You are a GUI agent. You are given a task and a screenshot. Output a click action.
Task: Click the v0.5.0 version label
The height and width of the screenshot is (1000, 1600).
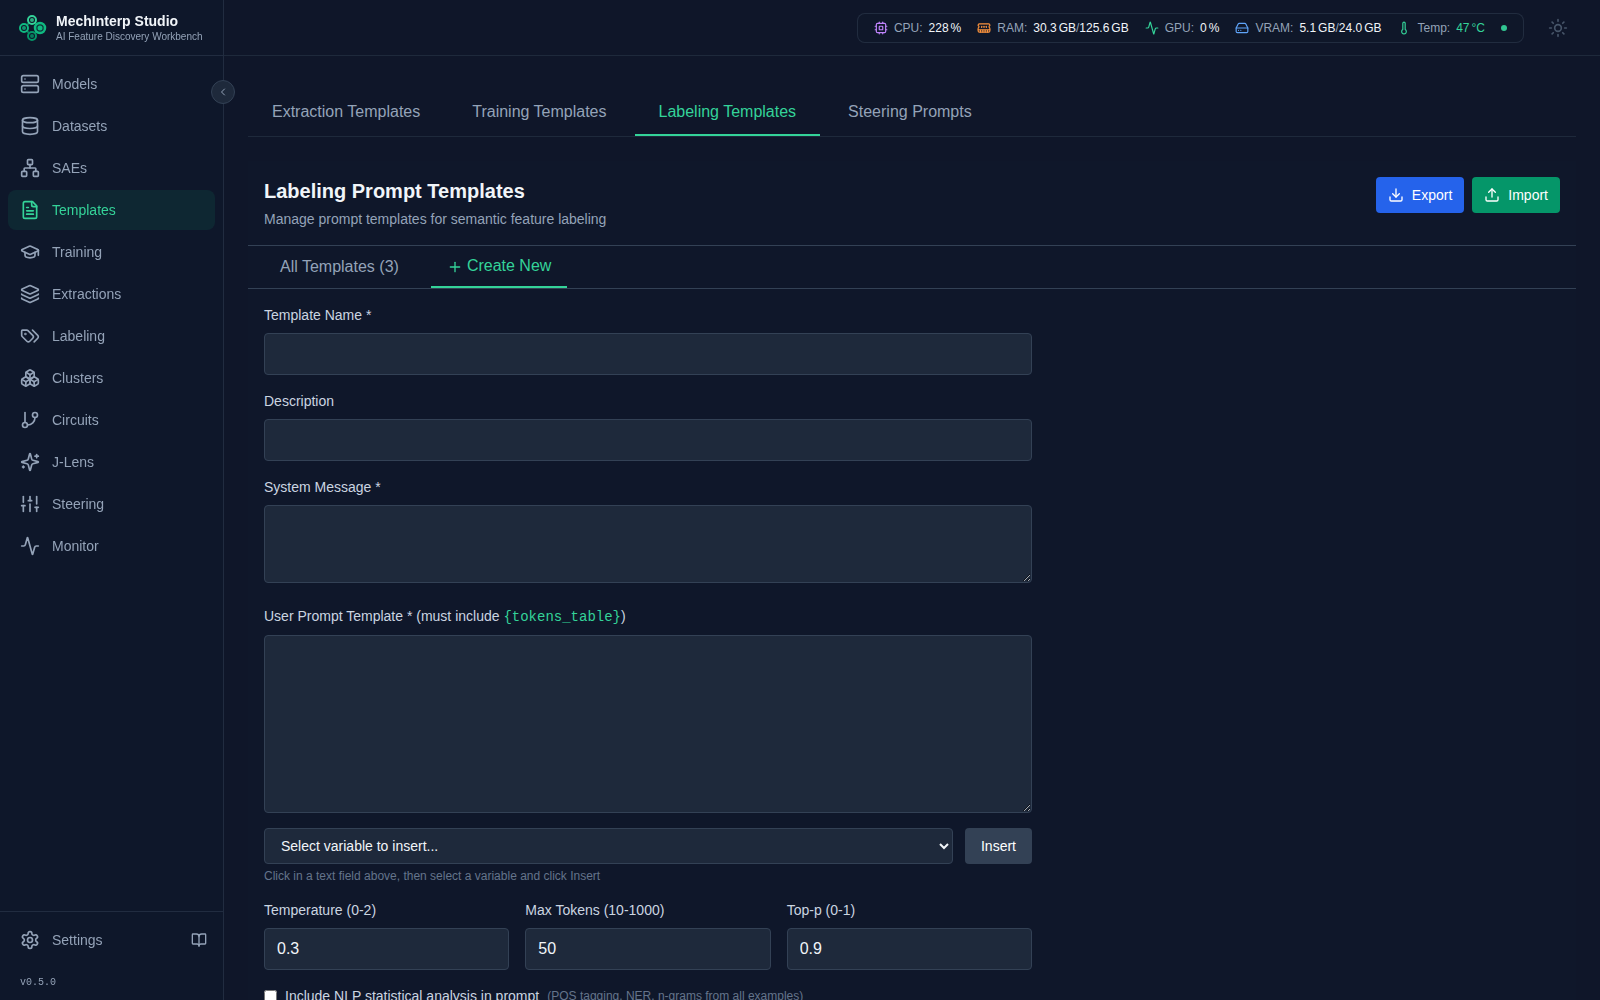(x=38, y=982)
